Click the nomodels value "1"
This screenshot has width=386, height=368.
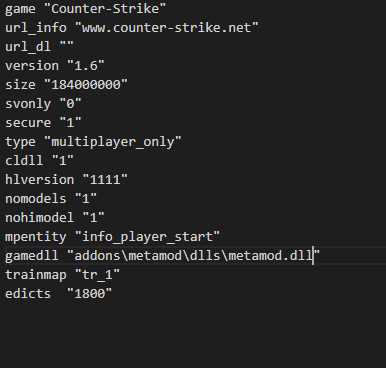(86, 199)
